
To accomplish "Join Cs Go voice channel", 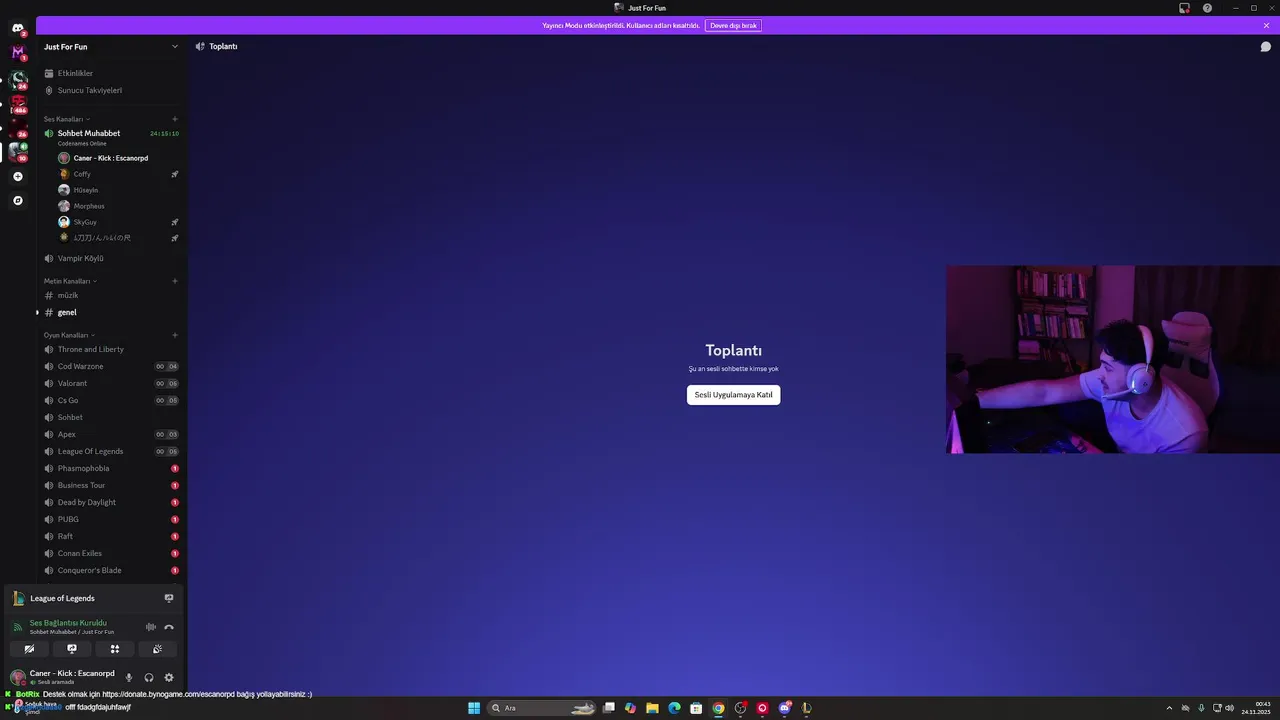I will [110, 400].
